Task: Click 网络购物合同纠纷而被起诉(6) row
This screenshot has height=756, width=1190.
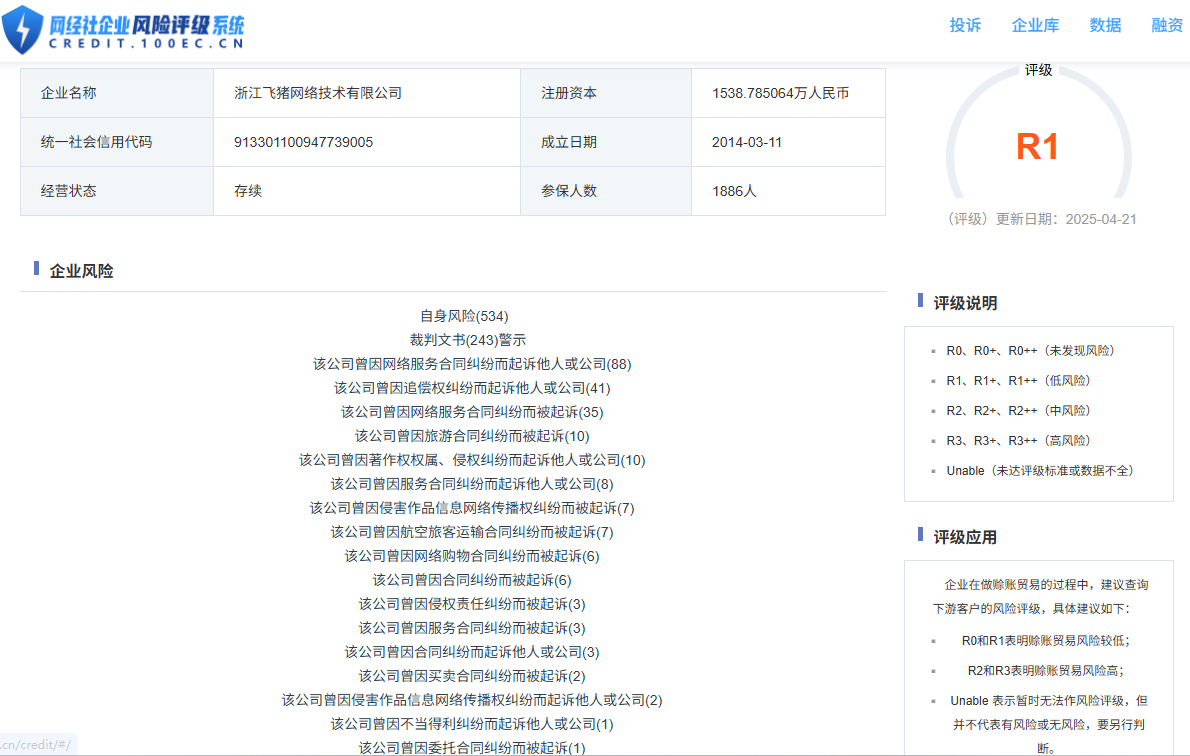Action: (x=472, y=556)
